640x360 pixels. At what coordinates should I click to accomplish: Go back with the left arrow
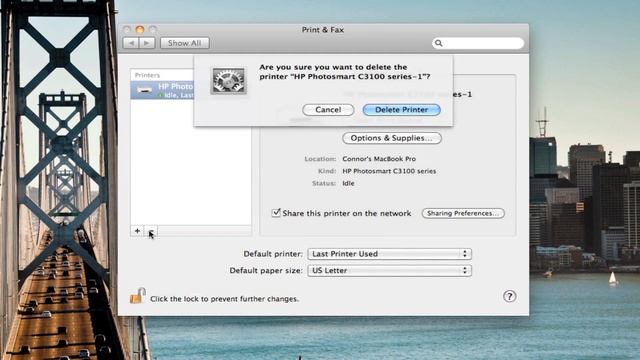click(131, 43)
